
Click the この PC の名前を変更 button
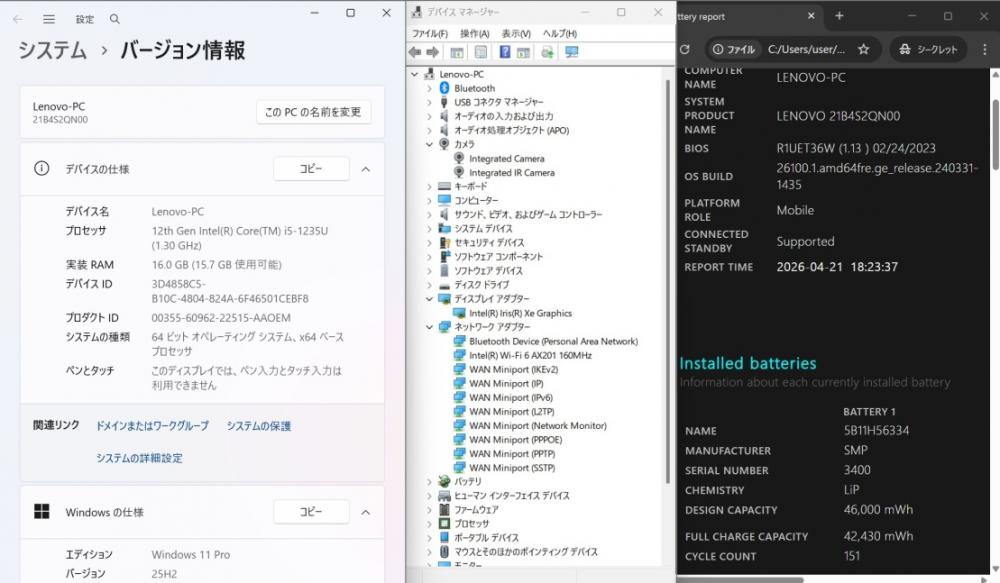pyautogui.click(x=313, y=112)
